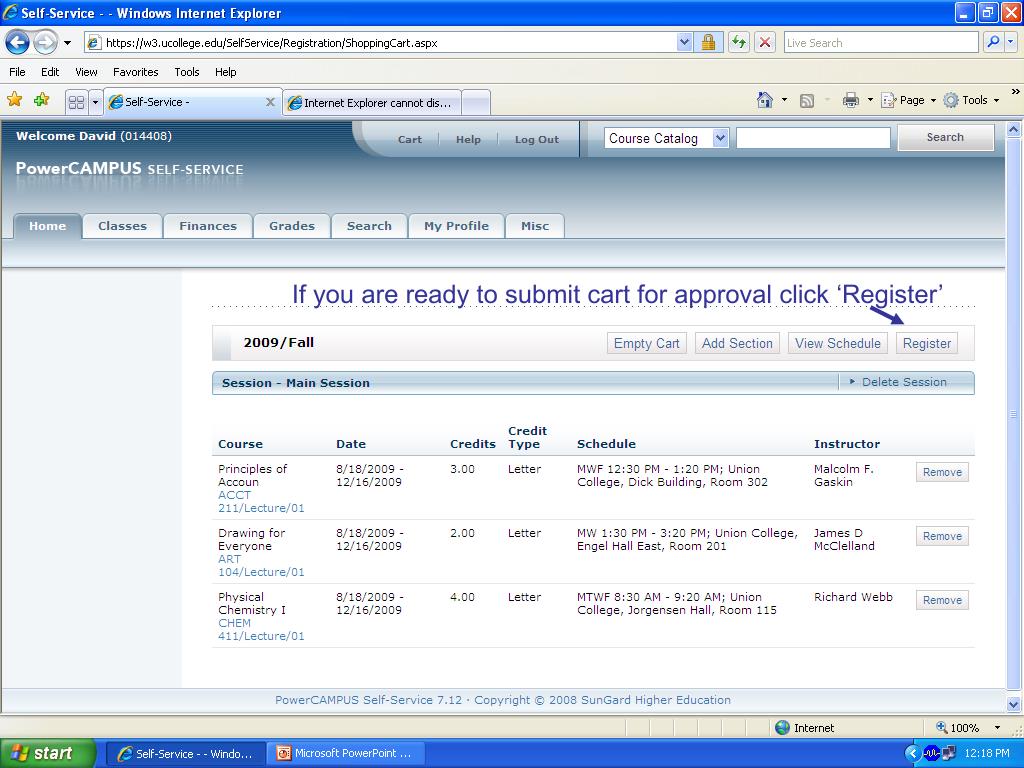Open the Tools gear toolbar menu
The image size is (1024, 768).
[x=971, y=100]
